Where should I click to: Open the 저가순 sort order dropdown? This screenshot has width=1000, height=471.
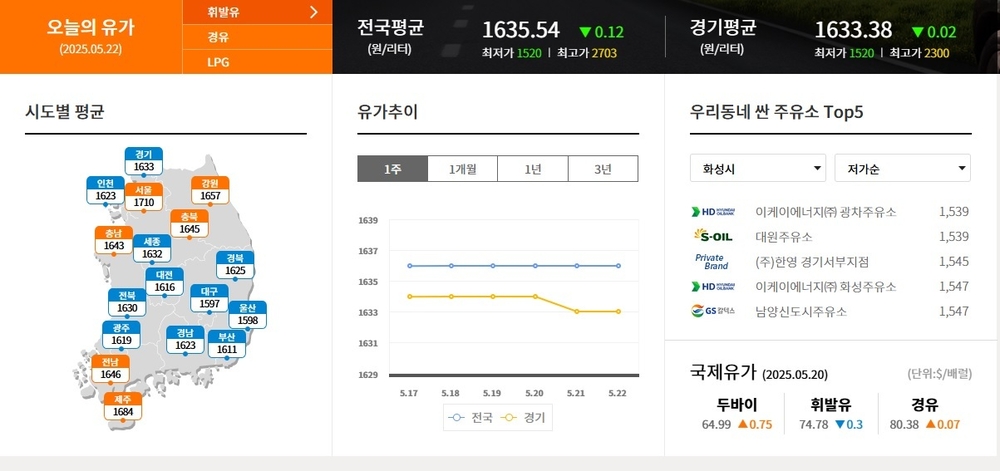pyautogui.click(x=902, y=168)
